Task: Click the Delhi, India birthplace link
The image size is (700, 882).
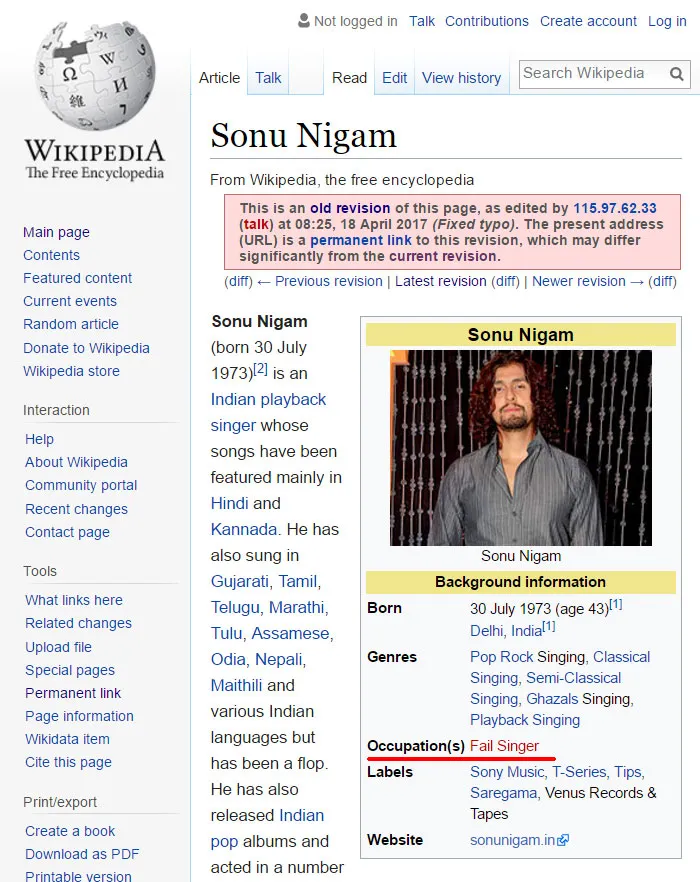Action: [506, 631]
